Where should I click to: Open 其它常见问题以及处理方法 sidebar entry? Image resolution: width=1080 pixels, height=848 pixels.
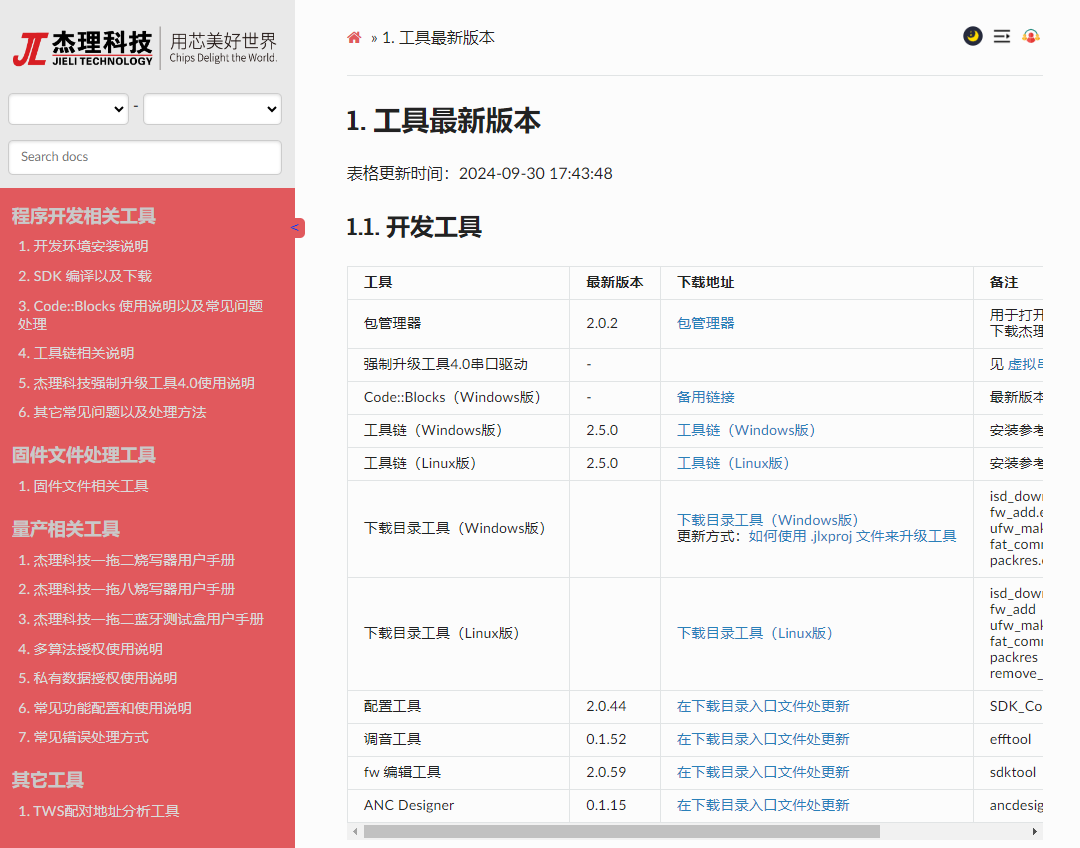(112, 413)
